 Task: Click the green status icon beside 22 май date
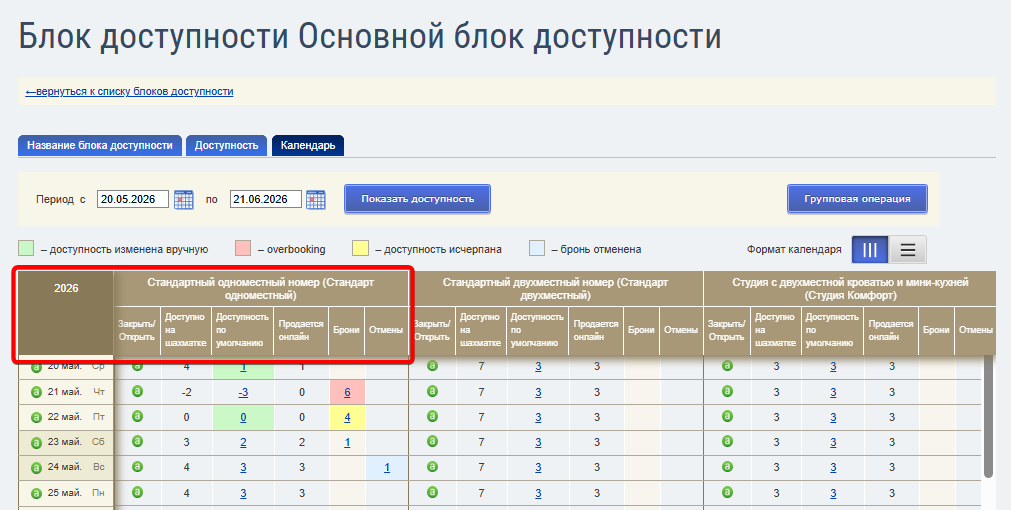coord(36,417)
